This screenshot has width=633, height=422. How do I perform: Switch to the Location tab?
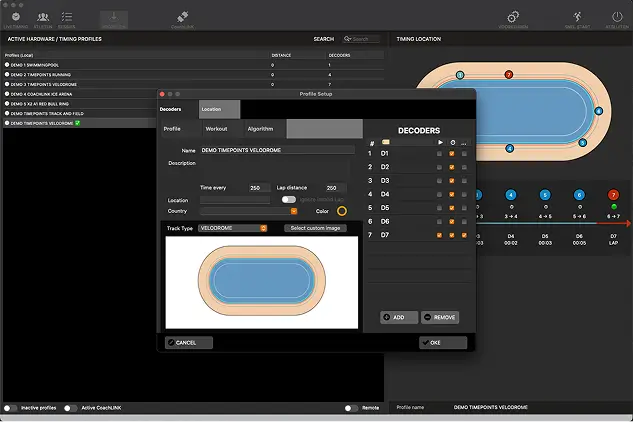coord(211,108)
